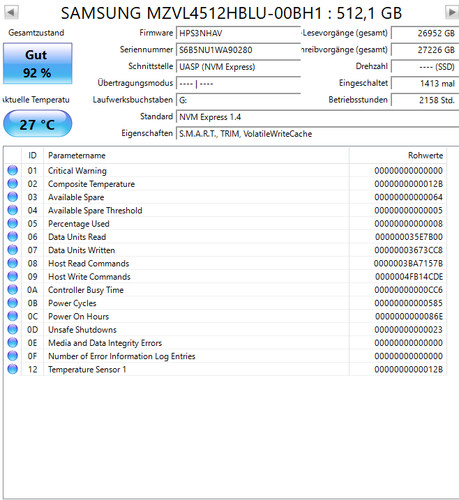Select the Controller Busy Time name
This screenshot has height=500, width=459.
tap(86, 290)
